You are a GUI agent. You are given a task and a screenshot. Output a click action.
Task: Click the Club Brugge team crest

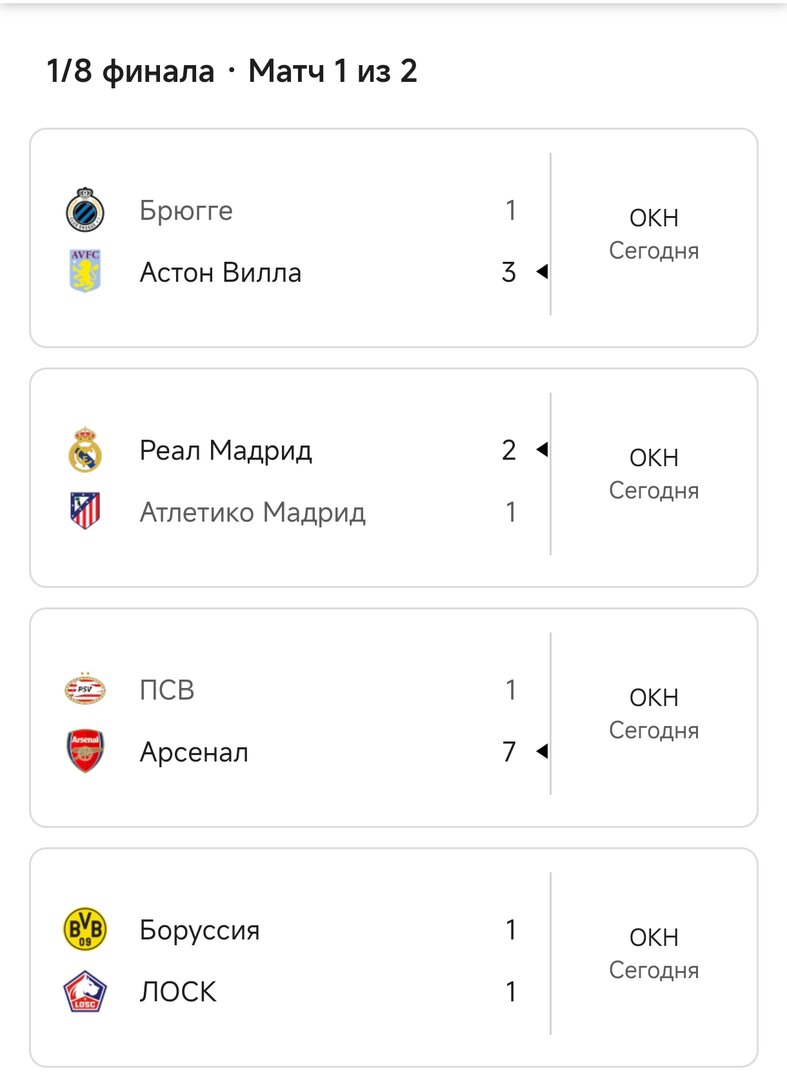pos(85,211)
